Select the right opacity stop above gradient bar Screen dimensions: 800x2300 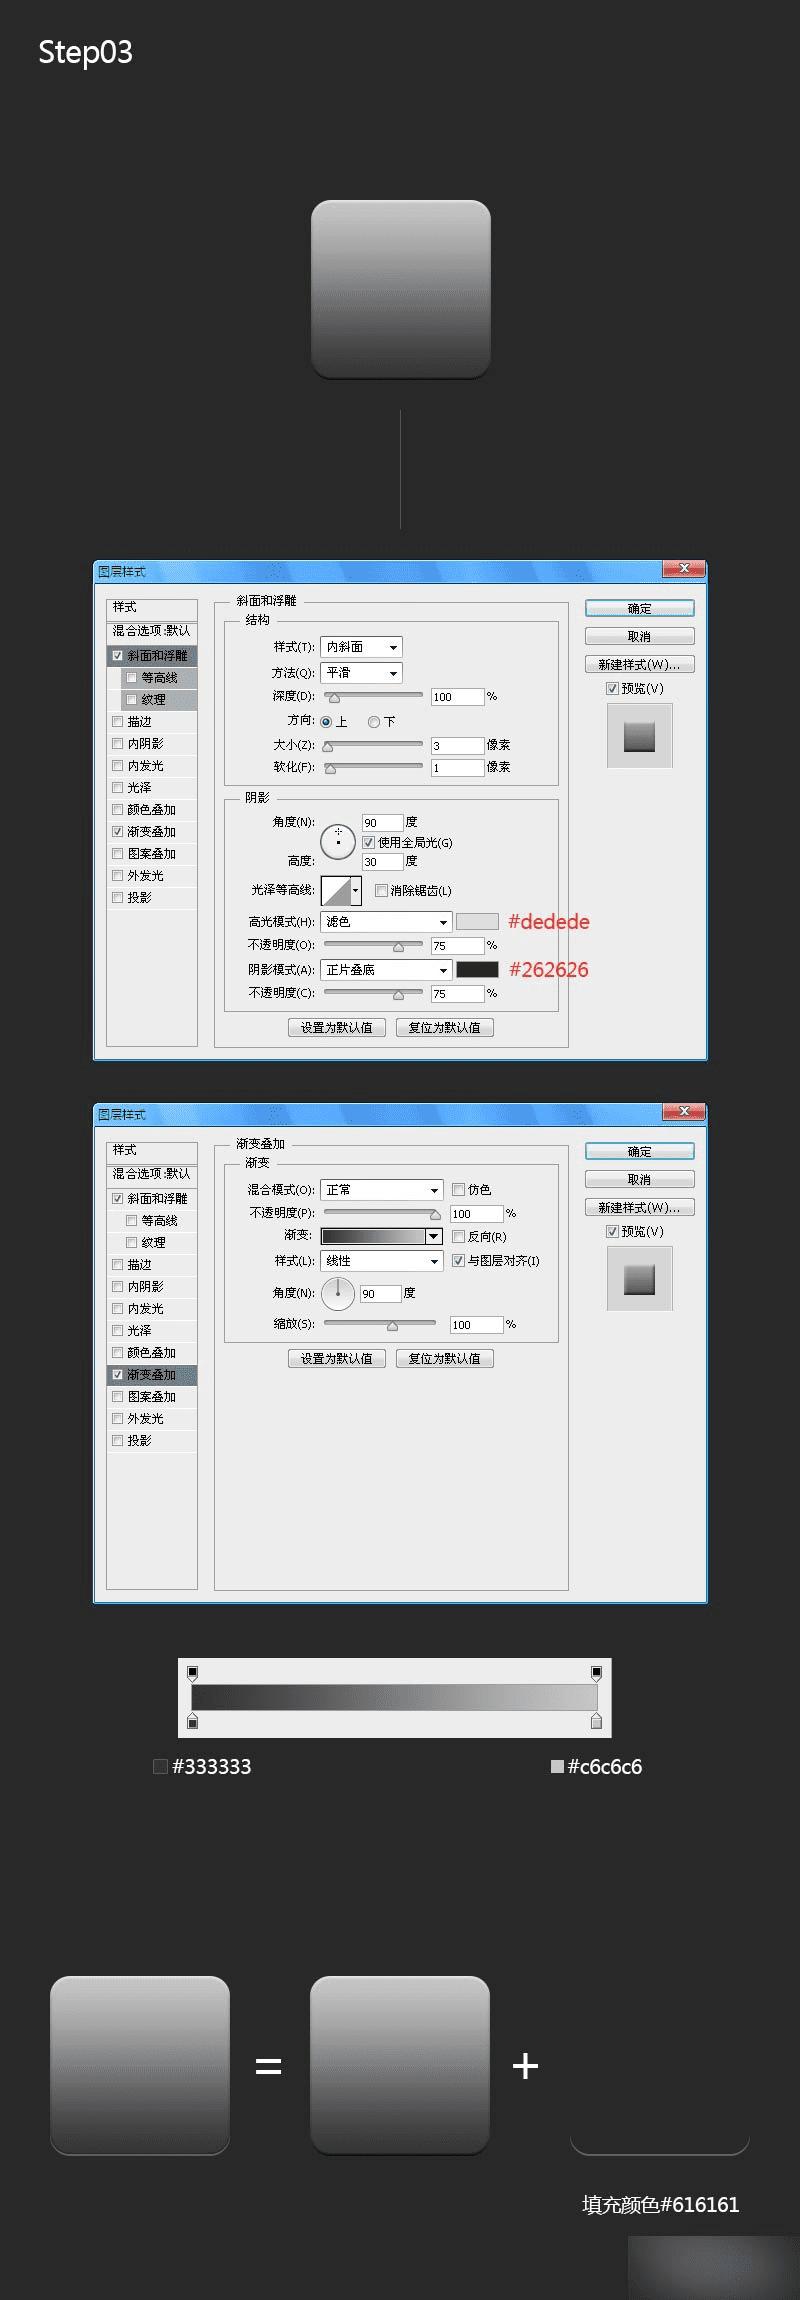pos(596,1672)
